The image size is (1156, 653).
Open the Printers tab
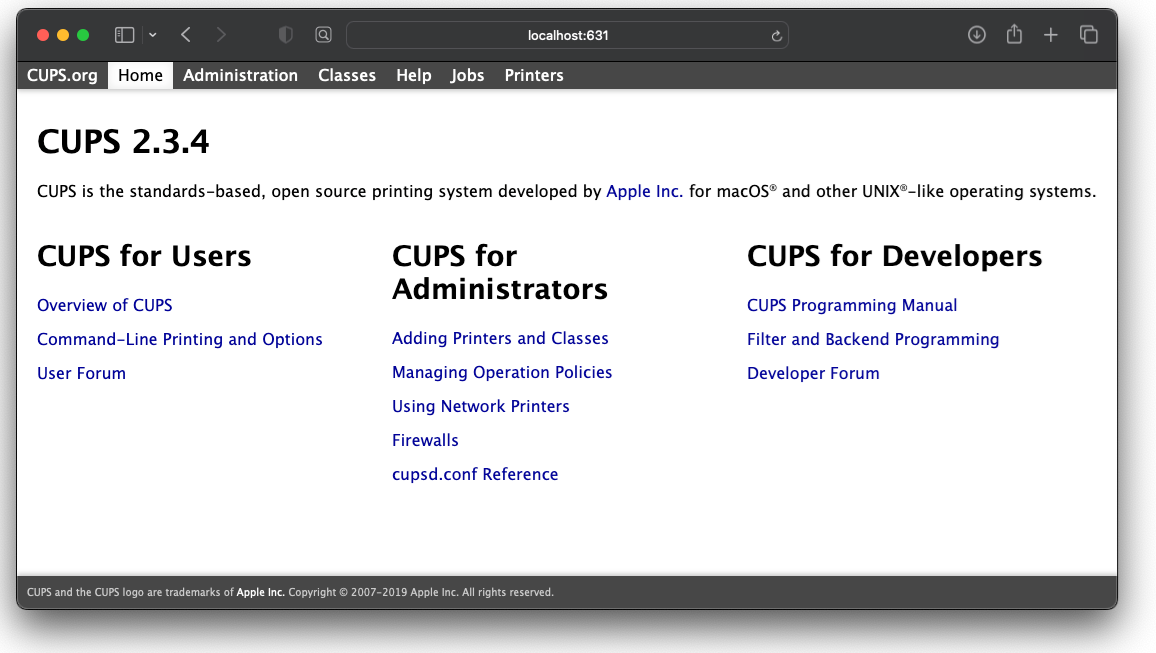pyautogui.click(x=534, y=75)
